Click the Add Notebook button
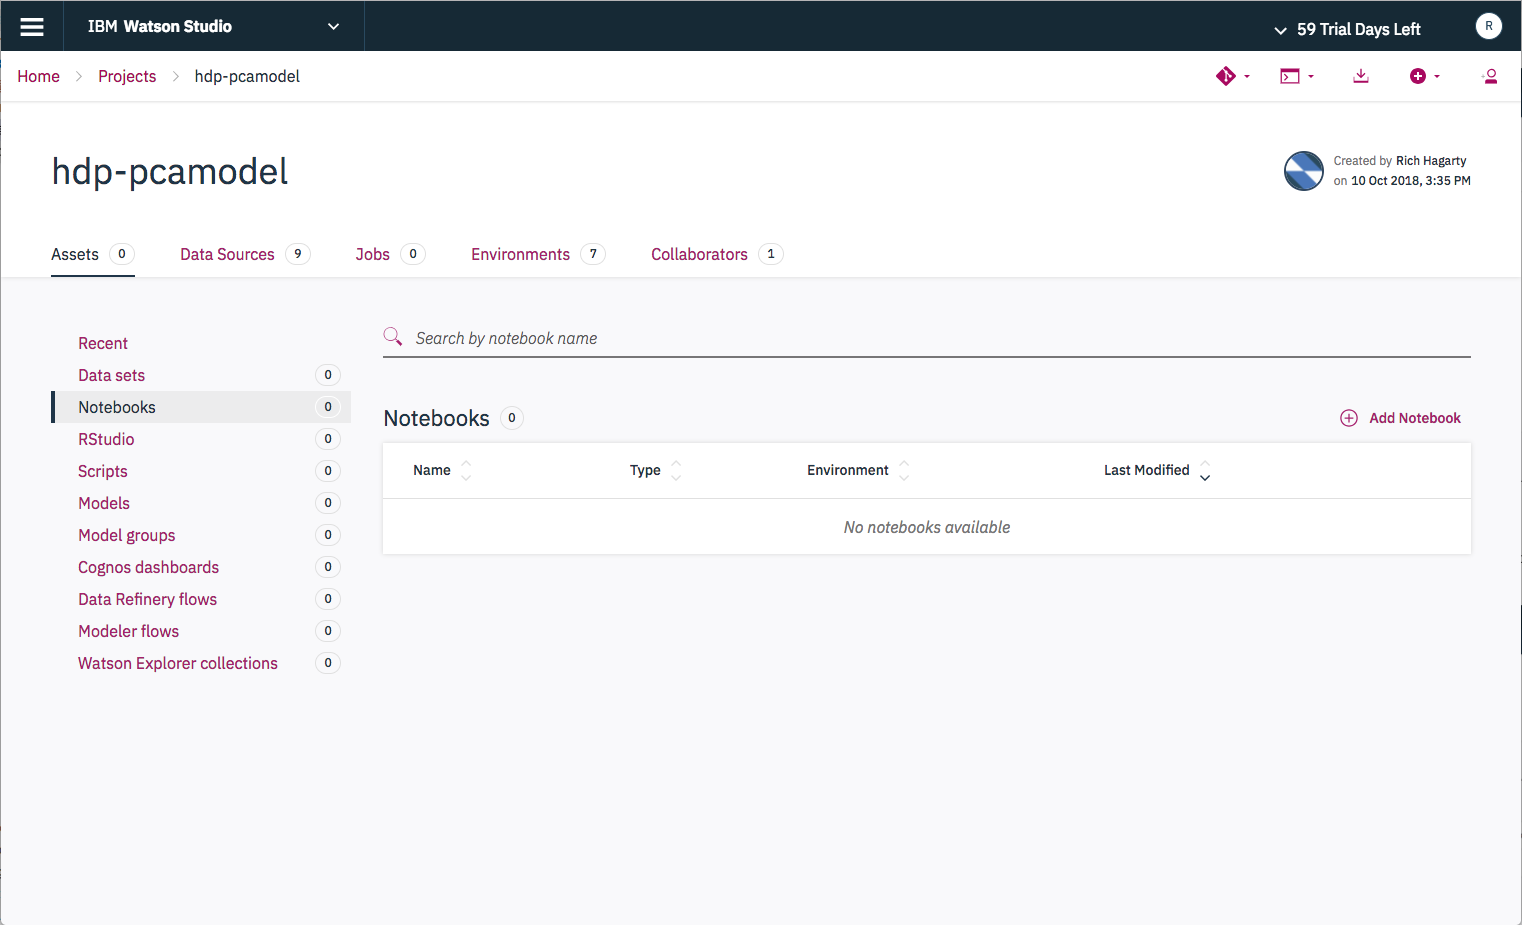This screenshot has width=1522, height=925. pos(1400,418)
